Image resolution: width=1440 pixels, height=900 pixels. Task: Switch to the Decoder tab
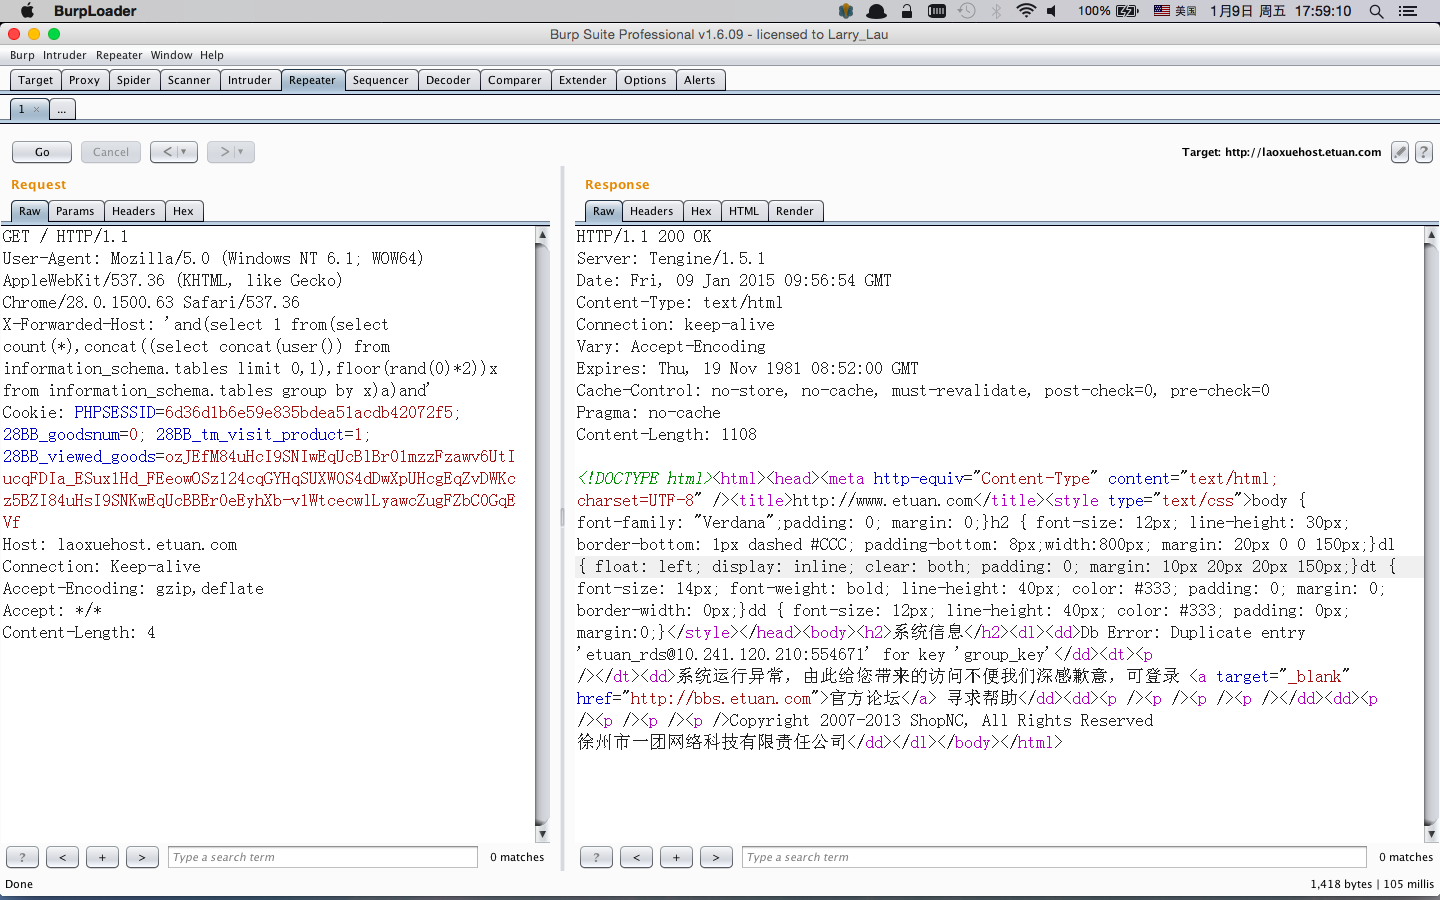(x=448, y=80)
